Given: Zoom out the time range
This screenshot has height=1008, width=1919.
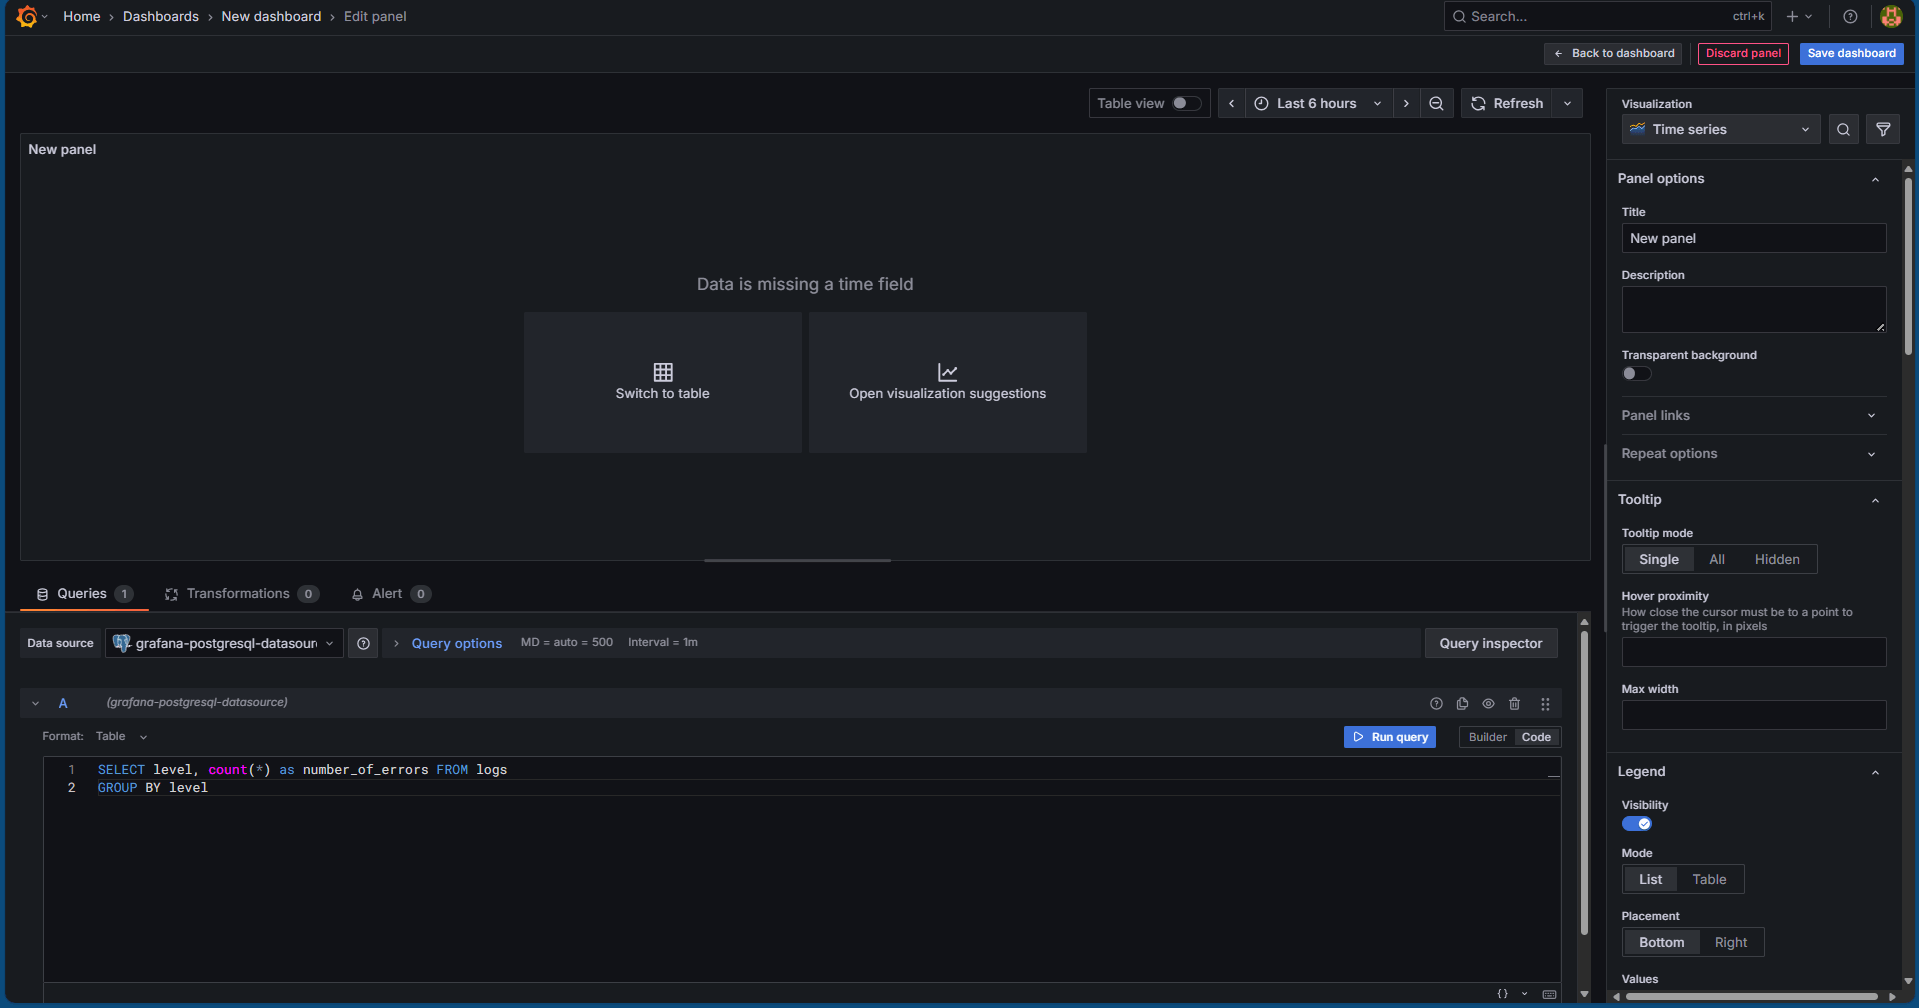Looking at the screenshot, I should click(1436, 103).
